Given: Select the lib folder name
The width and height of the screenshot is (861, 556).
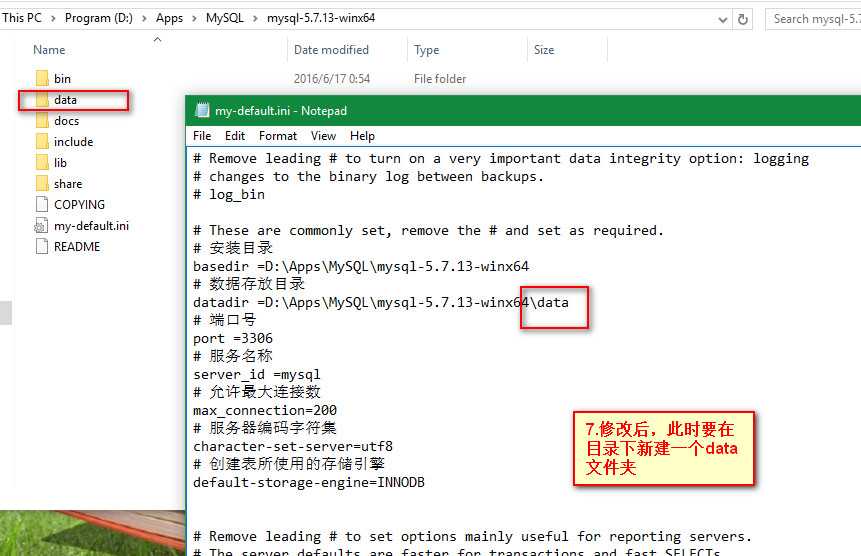Looking at the screenshot, I should pyautogui.click(x=60, y=163).
